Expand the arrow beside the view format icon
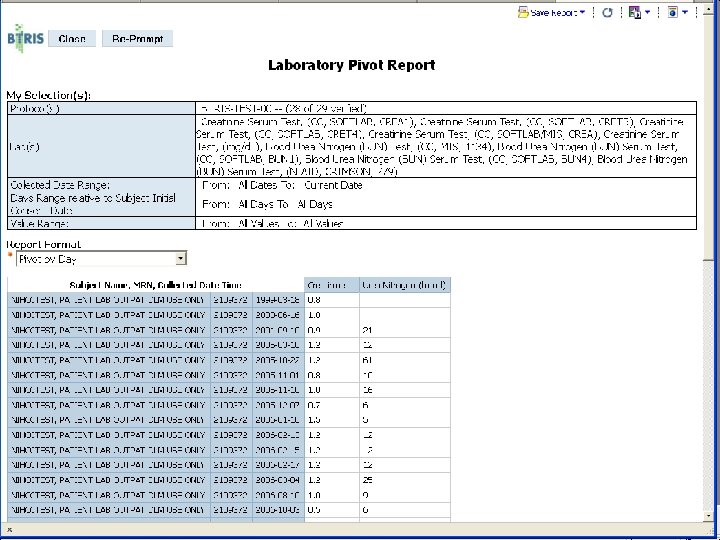This screenshot has height=540, width=720. tap(685, 12)
